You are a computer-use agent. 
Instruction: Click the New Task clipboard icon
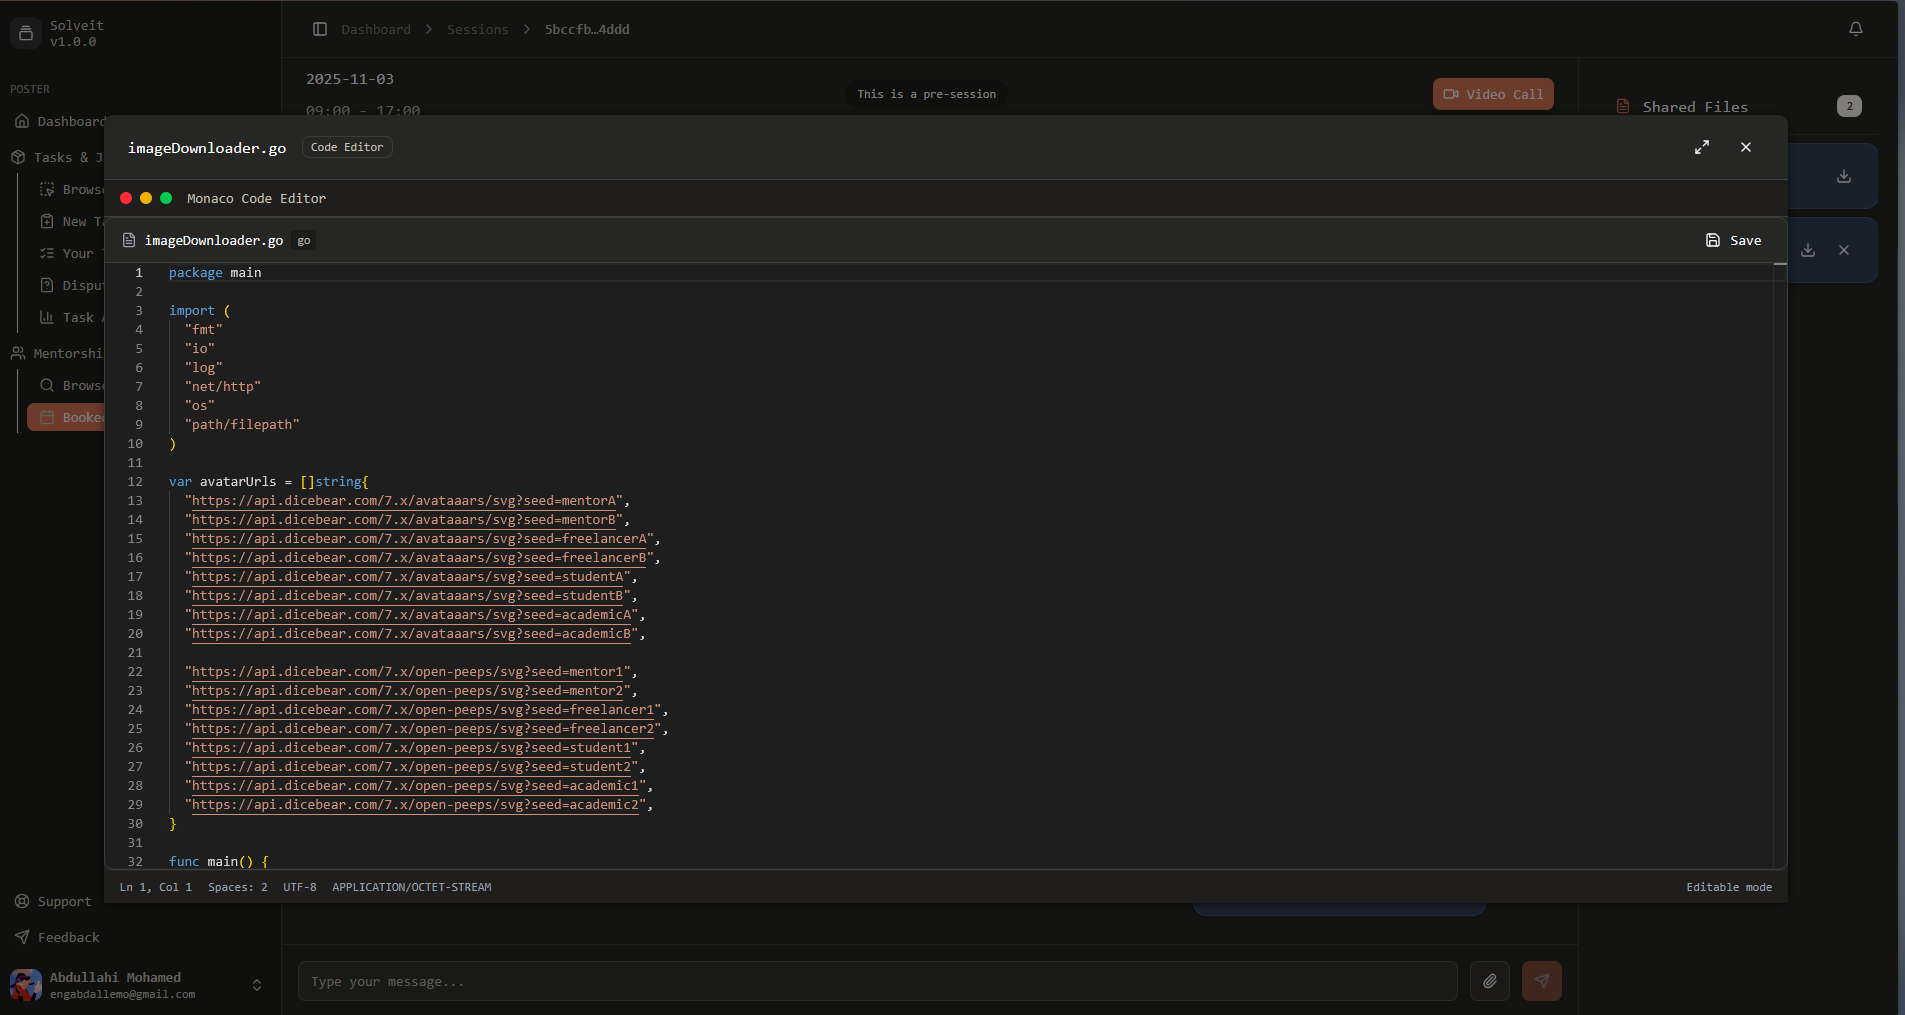click(46, 221)
